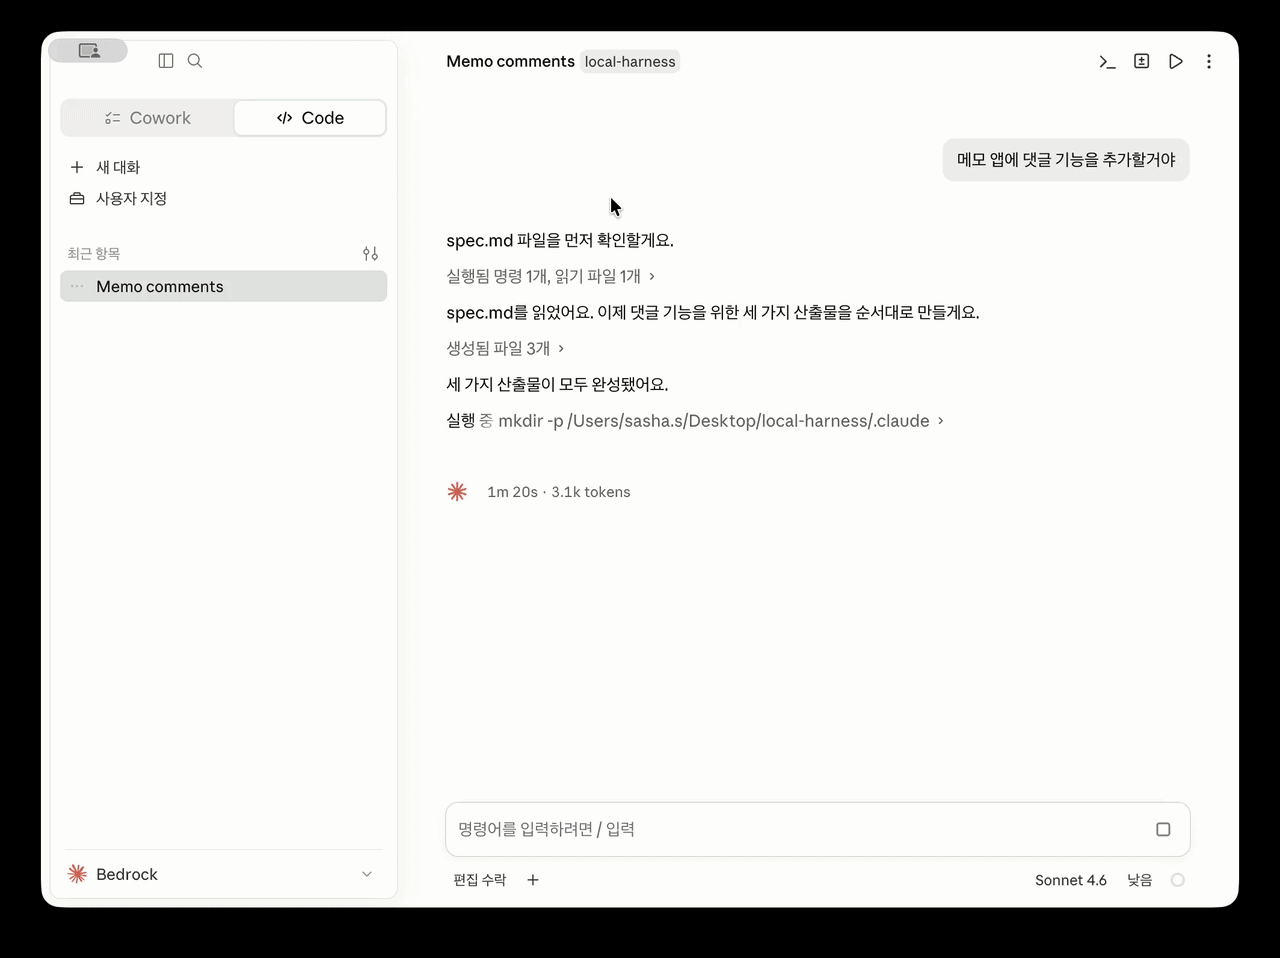Click the 1m 20s · 3.1k tokens status
Image resolution: width=1280 pixels, height=958 pixels.
point(559,492)
